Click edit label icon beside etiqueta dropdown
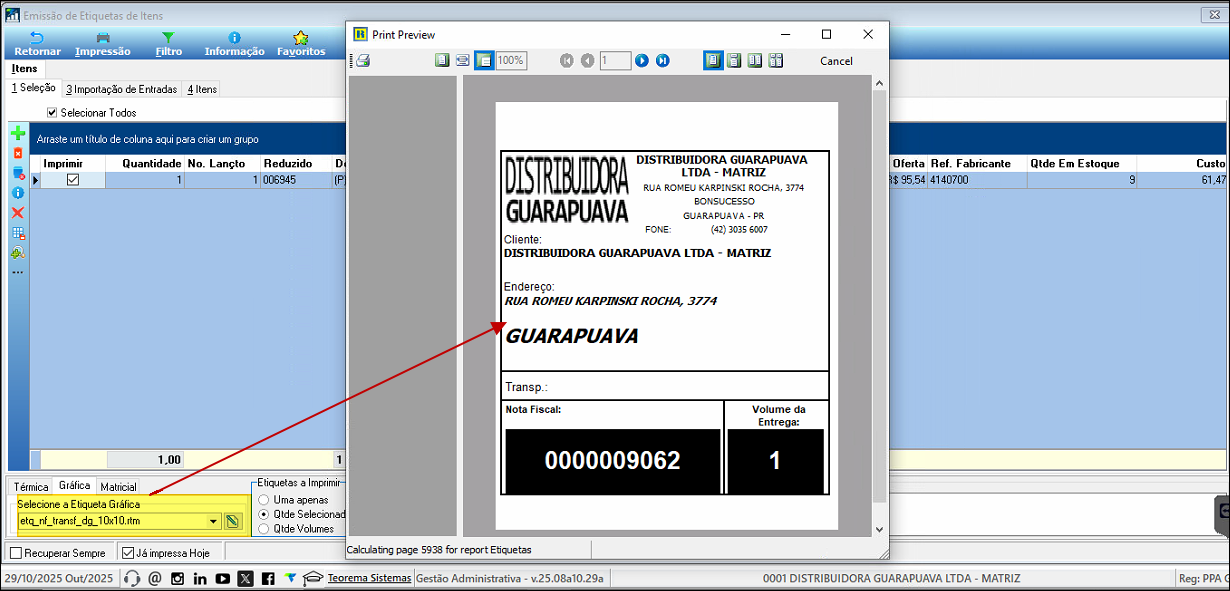The height and width of the screenshot is (591, 1230). pyautogui.click(x=233, y=521)
